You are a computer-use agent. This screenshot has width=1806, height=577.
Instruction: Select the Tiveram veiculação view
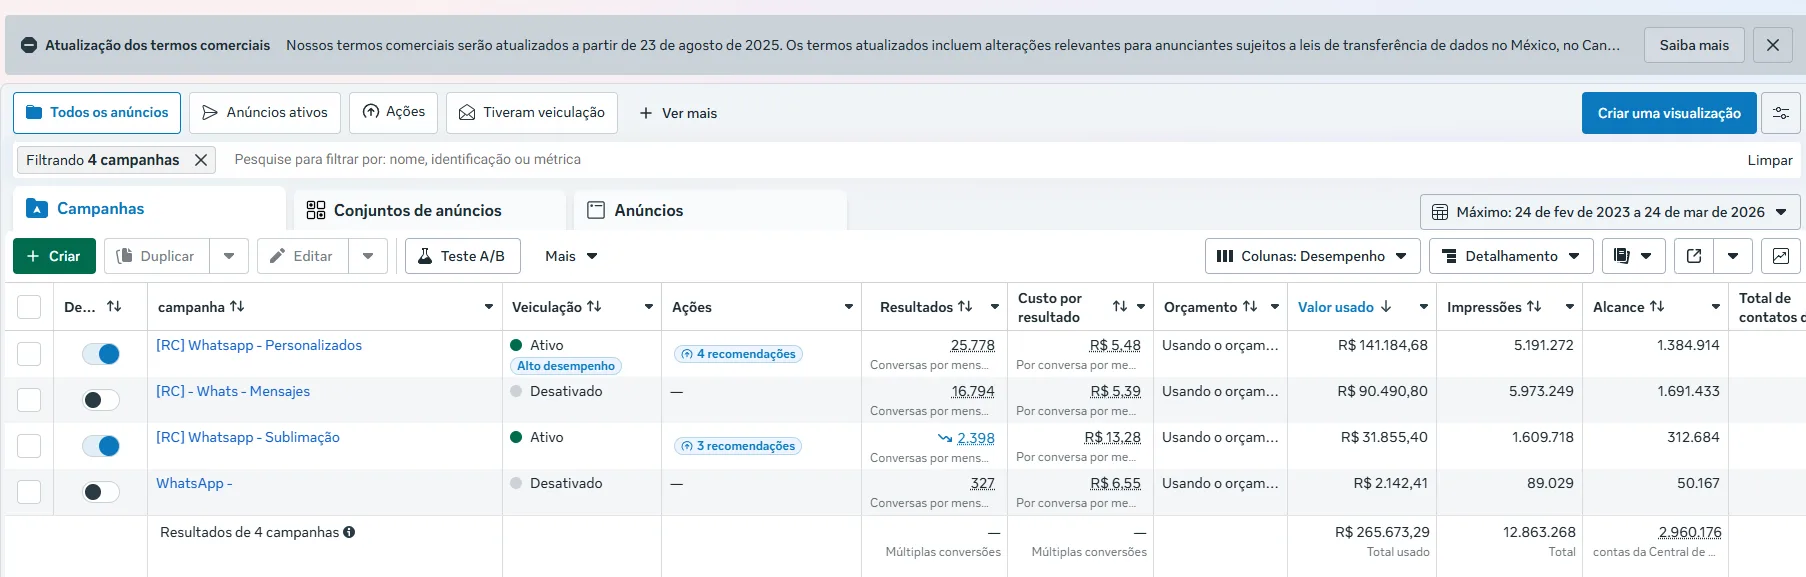coord(532,113)
